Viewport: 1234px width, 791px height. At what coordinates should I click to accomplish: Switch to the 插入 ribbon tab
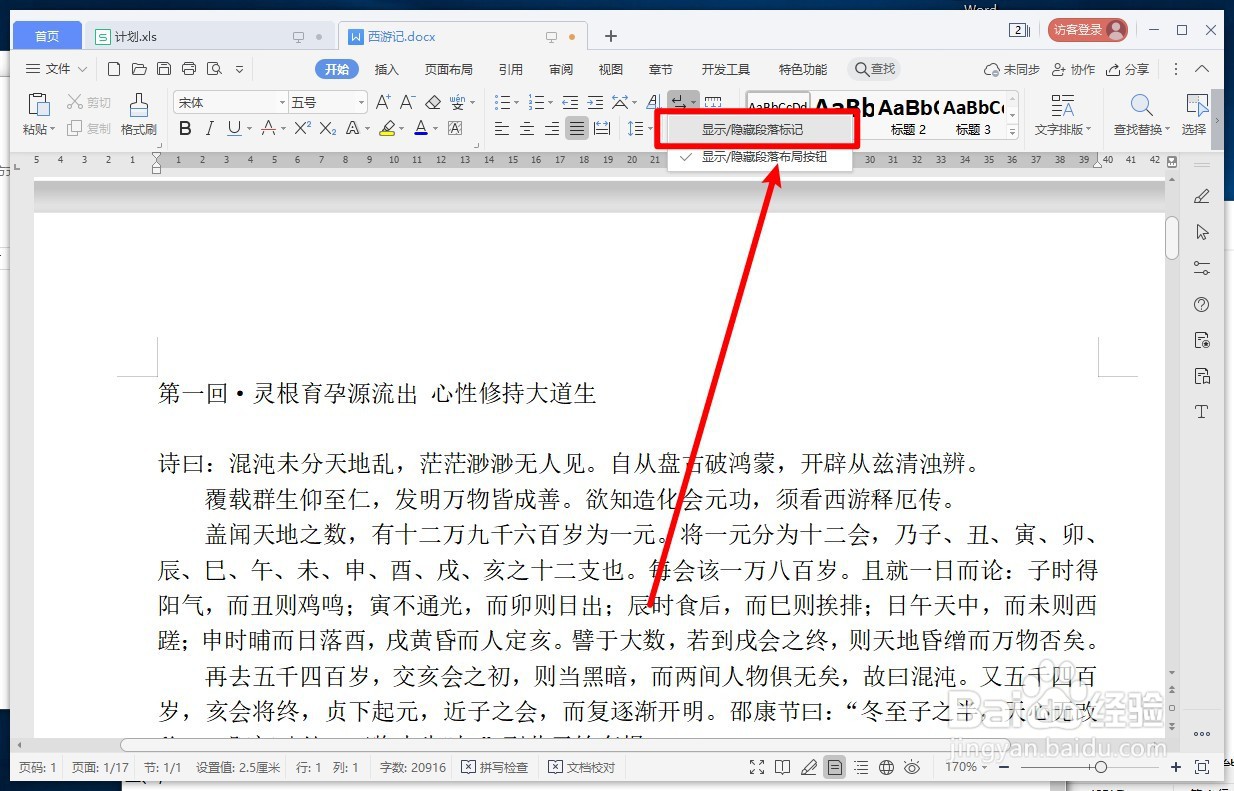tap(388, 69)
